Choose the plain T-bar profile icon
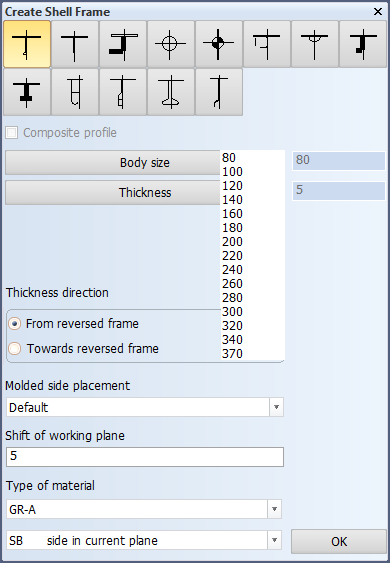This screenshot has width=390, height=563. (75, 44)
